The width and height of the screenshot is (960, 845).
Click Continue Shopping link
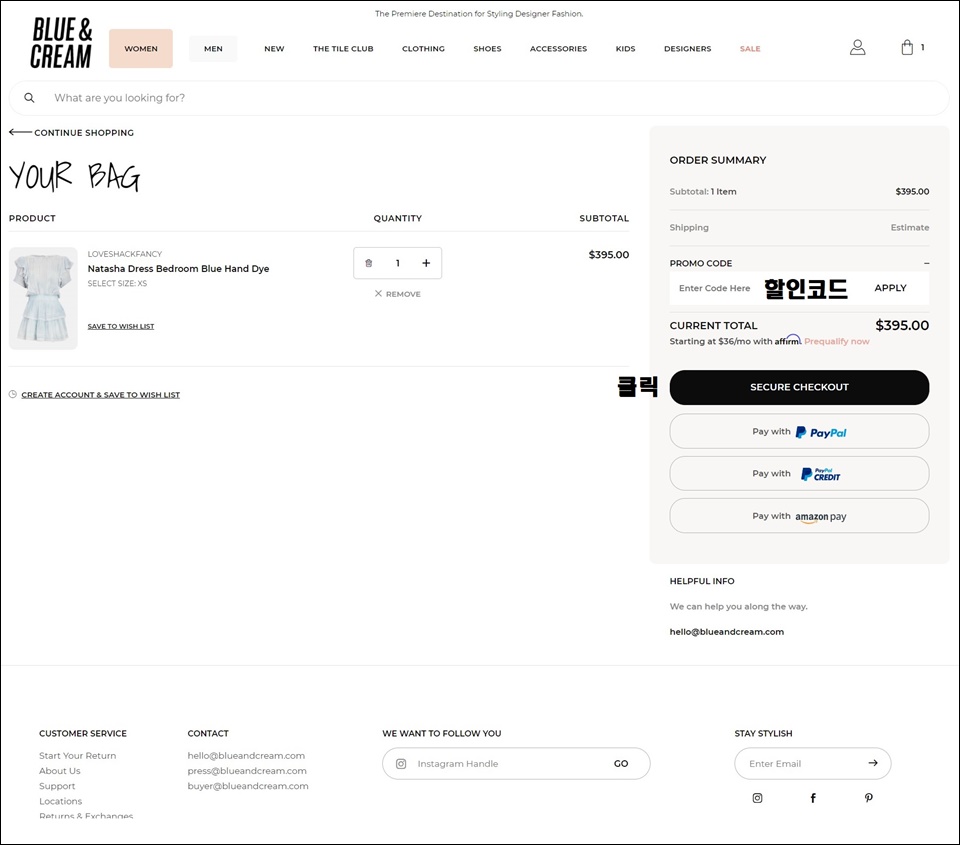(84, 132)
